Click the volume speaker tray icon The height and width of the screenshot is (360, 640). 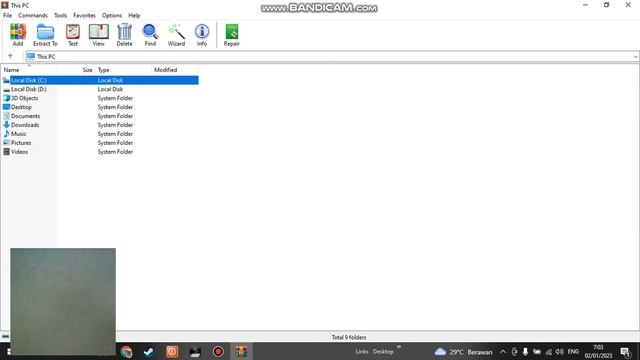click(559, 352)
